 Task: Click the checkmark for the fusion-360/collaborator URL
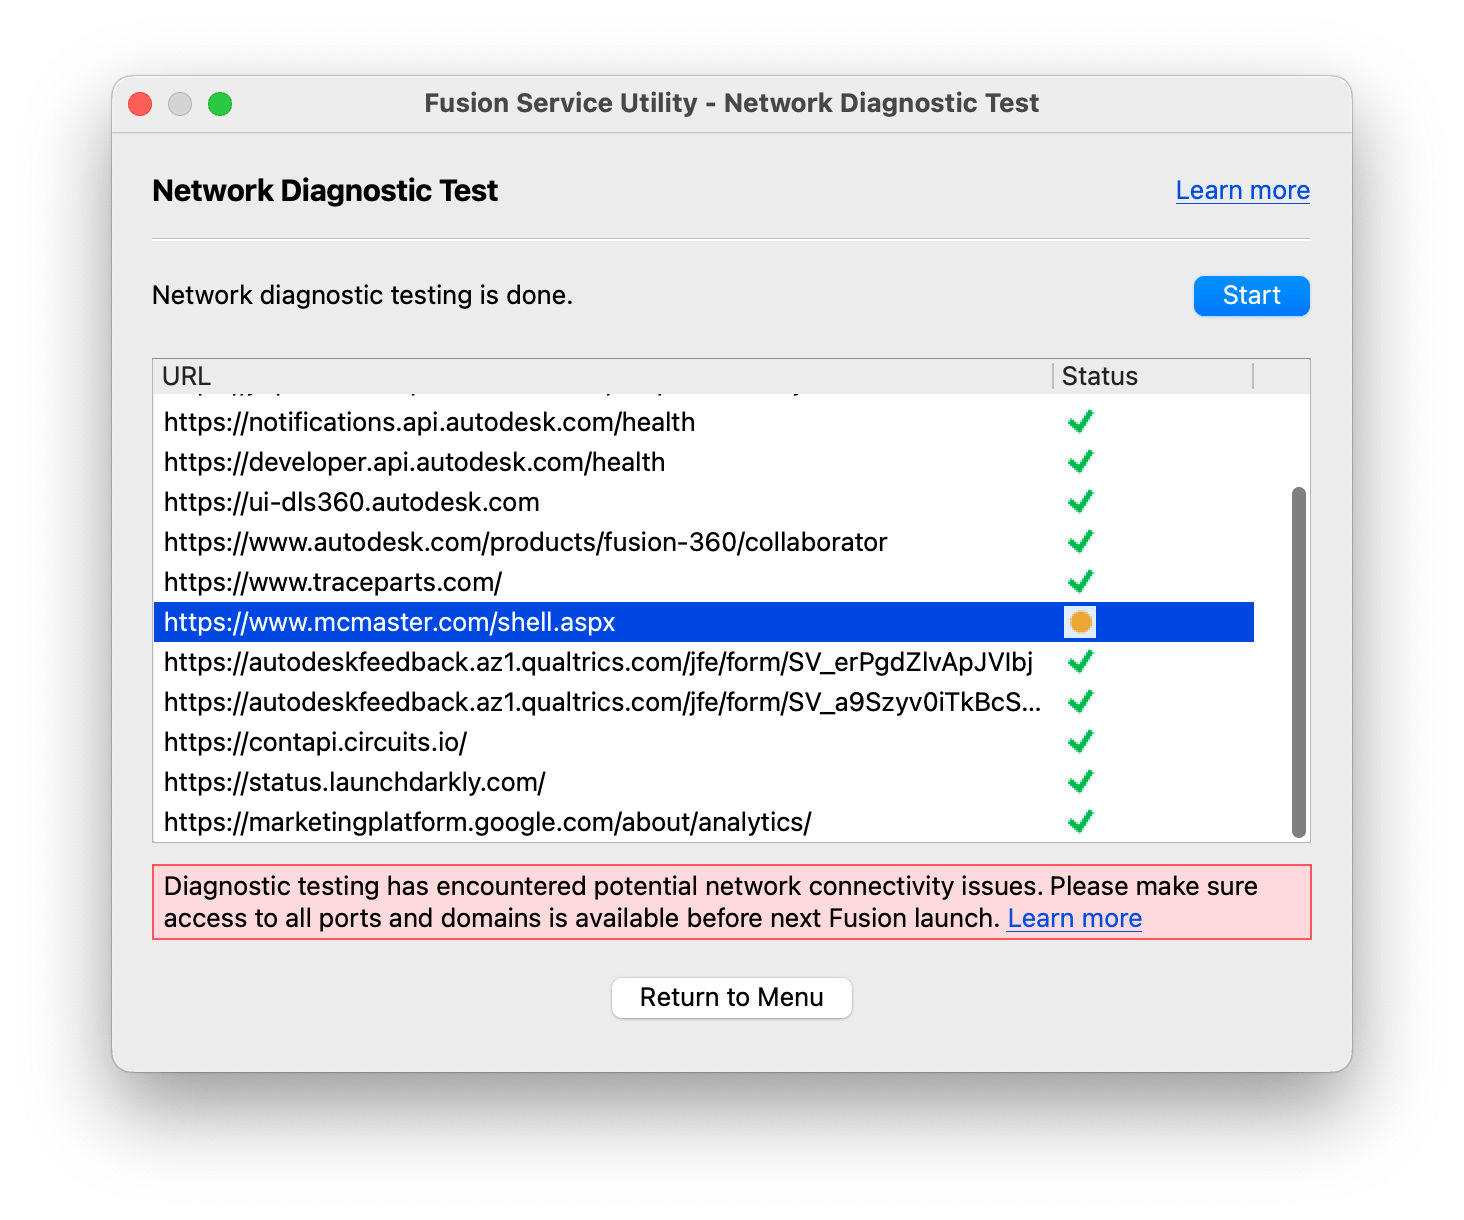[1080, 541]
